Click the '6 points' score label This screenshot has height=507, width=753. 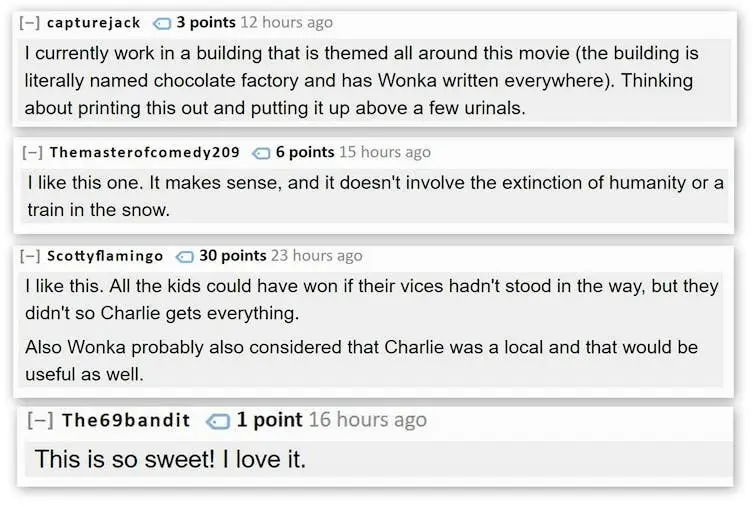tap(305, 152)
